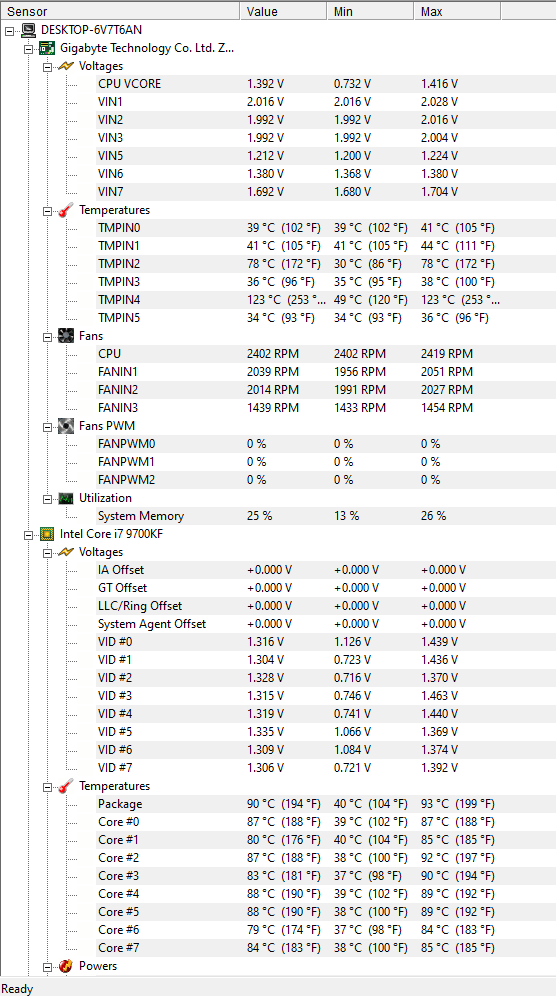Click the Intel Core i7 9700KF chip icon

(47, 534)
